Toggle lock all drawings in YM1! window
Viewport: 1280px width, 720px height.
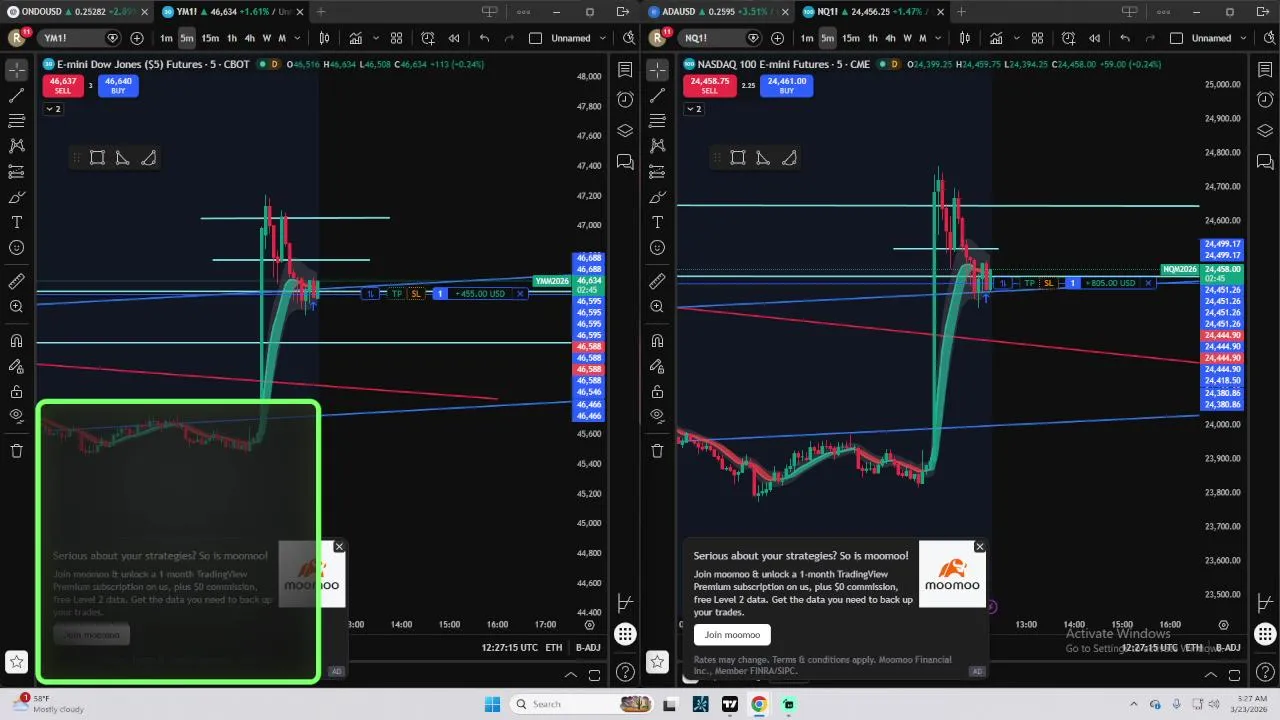point(17,392)
